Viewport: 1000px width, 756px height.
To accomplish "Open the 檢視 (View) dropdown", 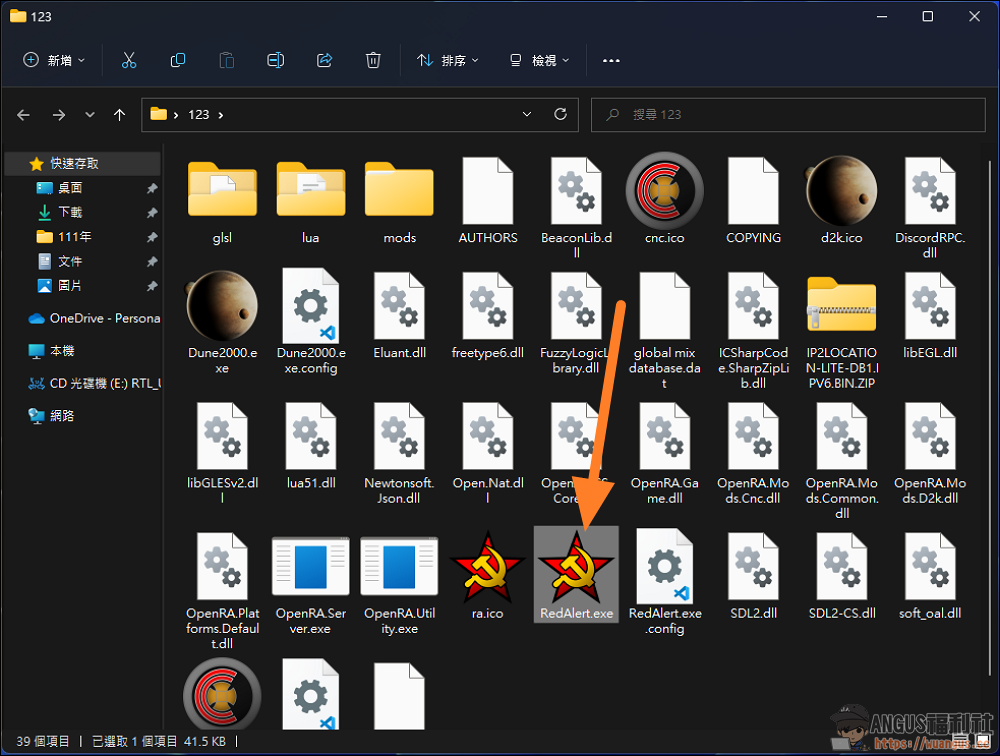I will [540, 61].
